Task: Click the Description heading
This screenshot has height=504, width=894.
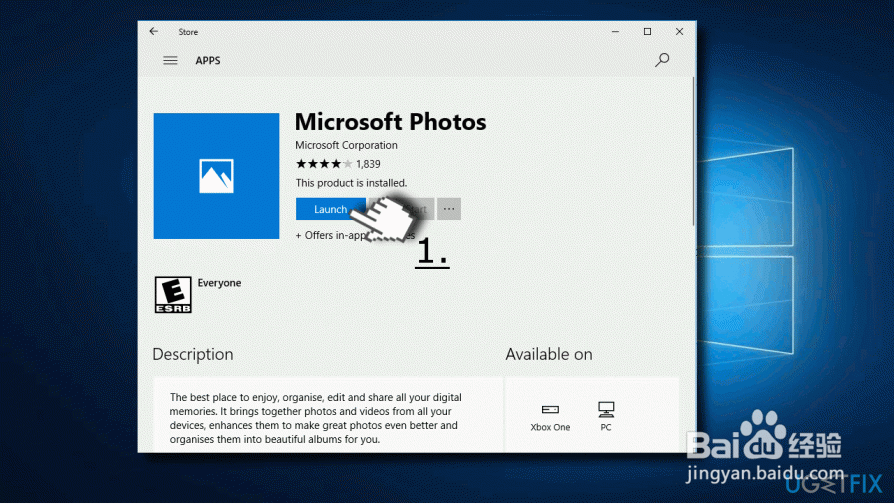Action: coord(193,355)
